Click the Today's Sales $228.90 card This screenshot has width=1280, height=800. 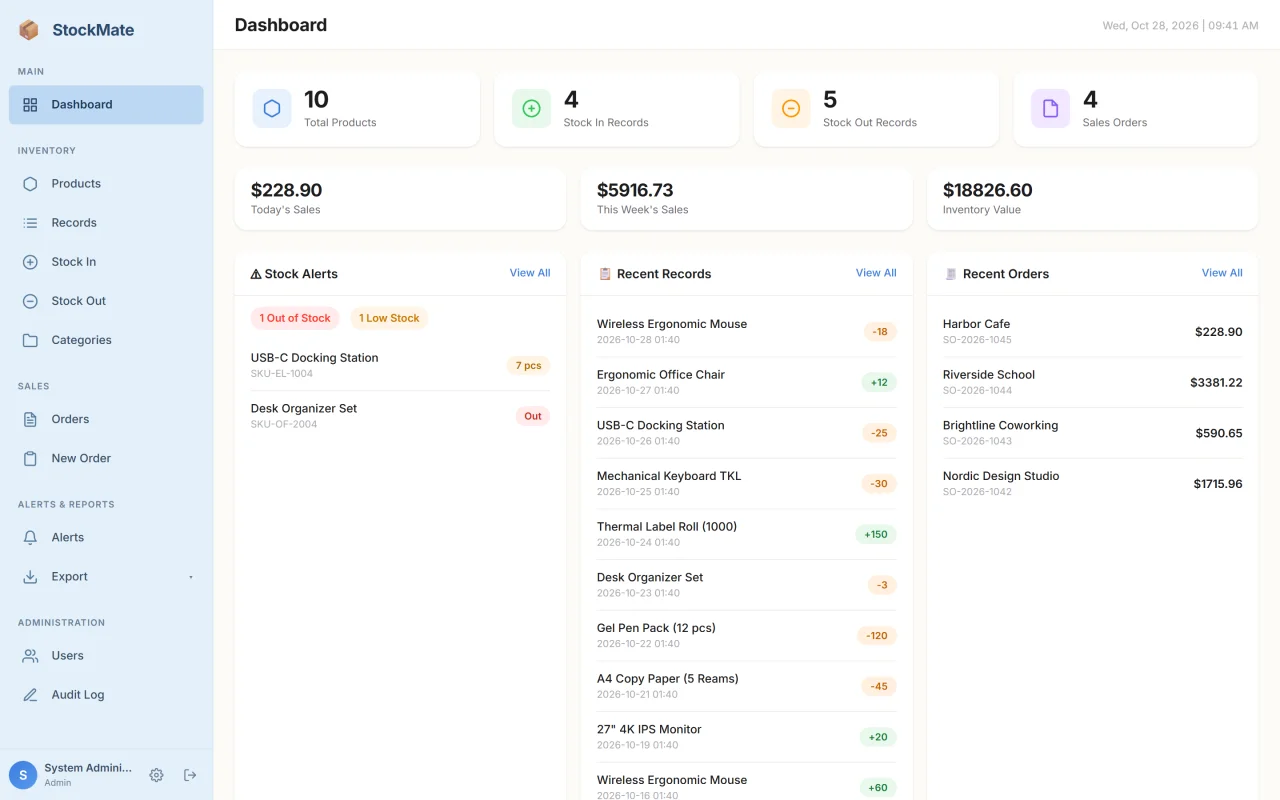(x=400, y=199)
